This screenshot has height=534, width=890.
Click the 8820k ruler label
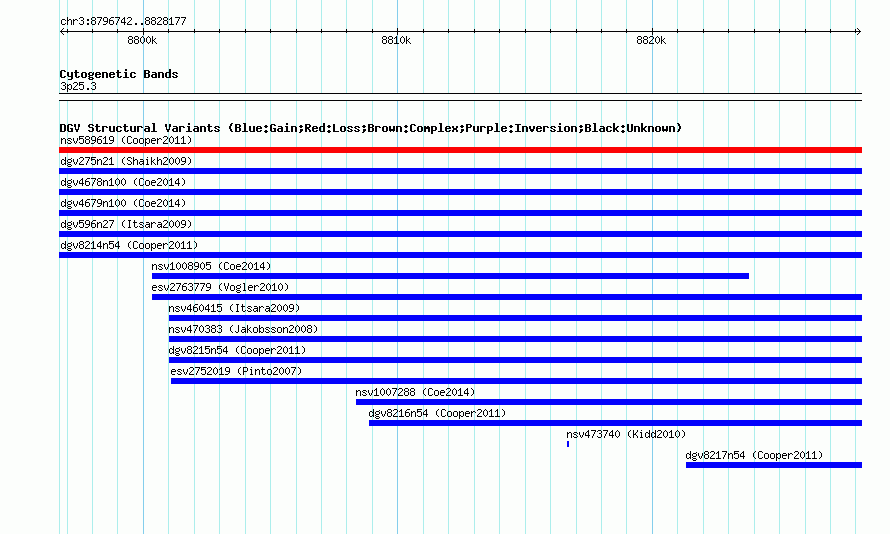point(651,40)
